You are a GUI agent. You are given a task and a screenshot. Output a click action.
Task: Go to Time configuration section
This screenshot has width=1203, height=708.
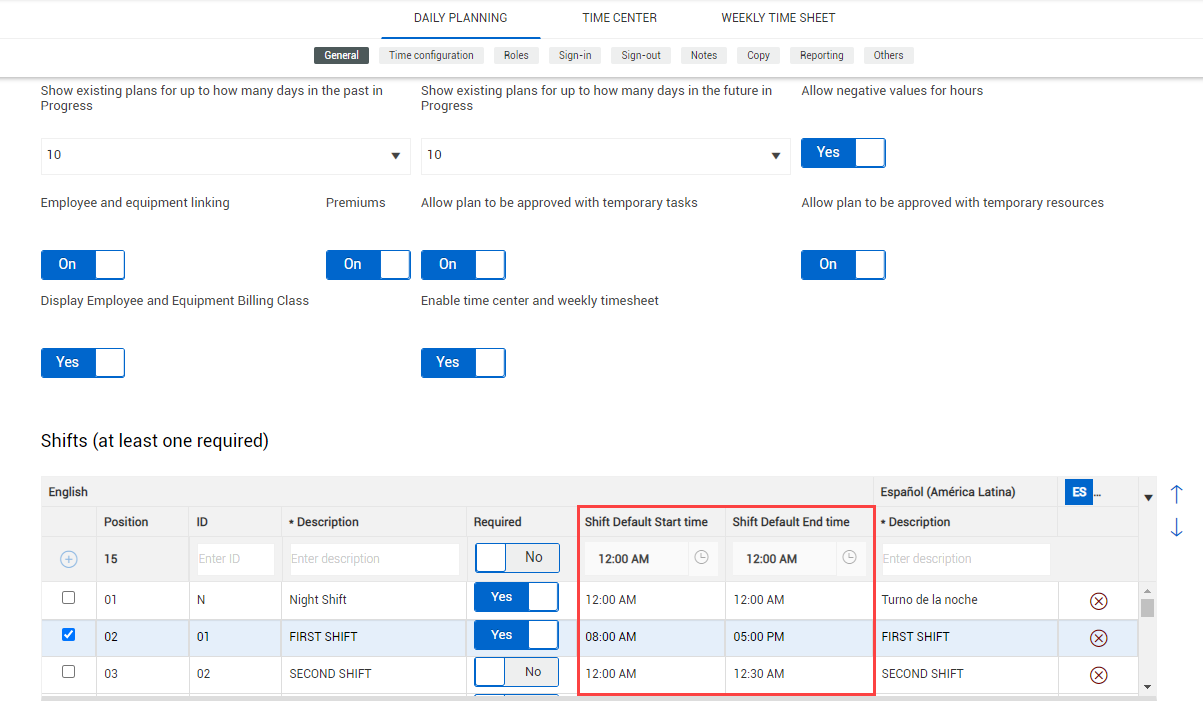(x=431, y=56)
